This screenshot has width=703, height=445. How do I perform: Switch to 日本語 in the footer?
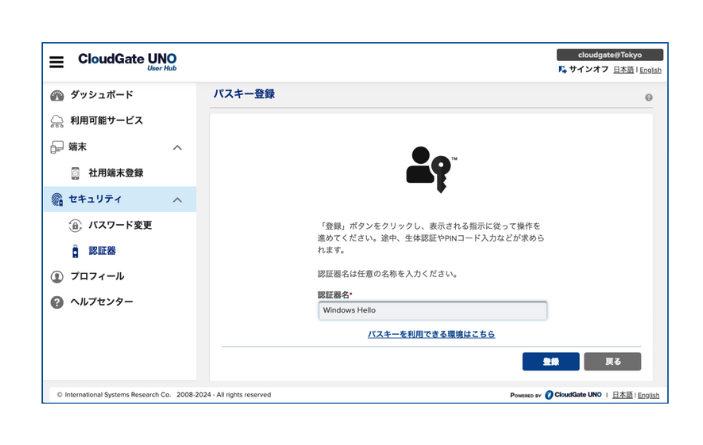click(x=622, y=395)
